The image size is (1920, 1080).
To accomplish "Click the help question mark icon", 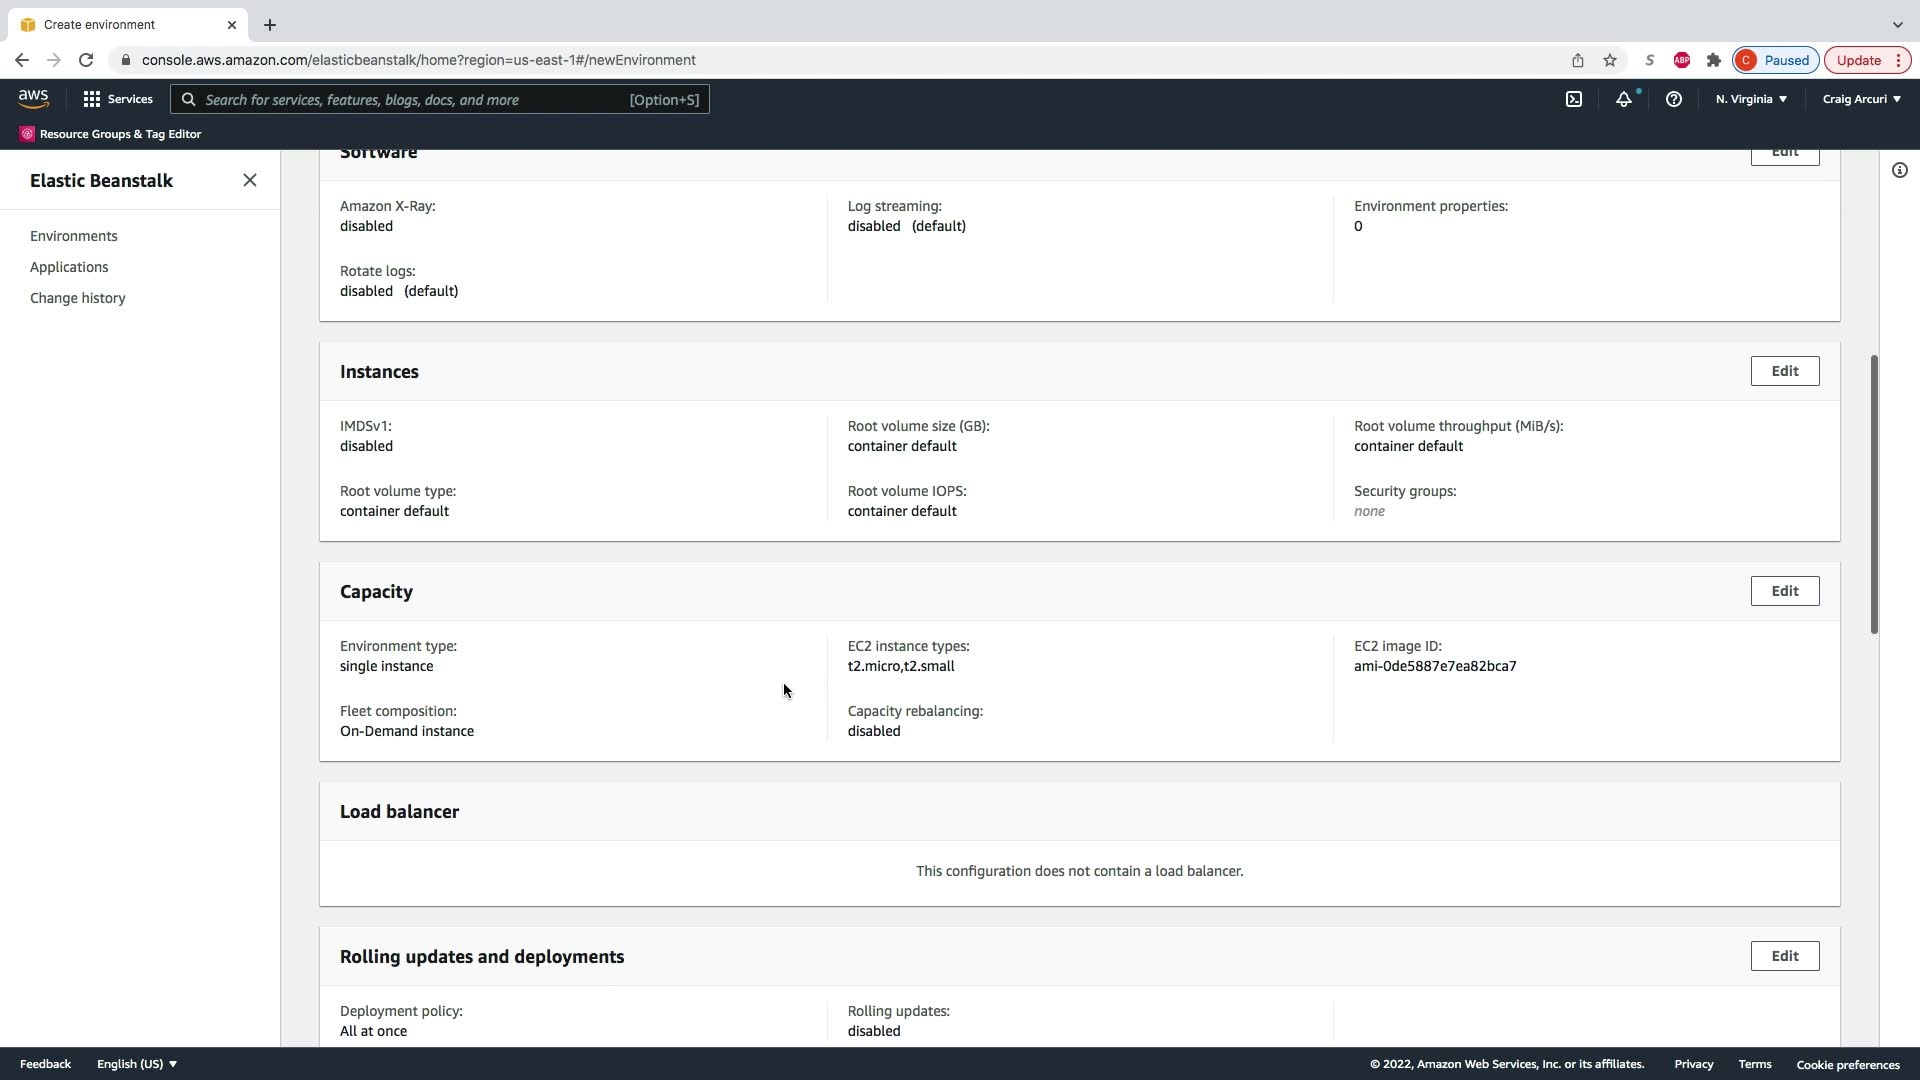I will click(1673, 99).
